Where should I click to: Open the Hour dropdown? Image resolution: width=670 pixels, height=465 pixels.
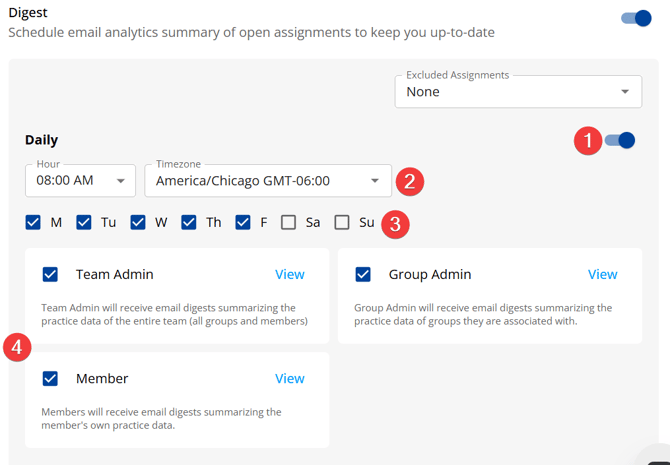pyautogui.click(x=80, y=181)
